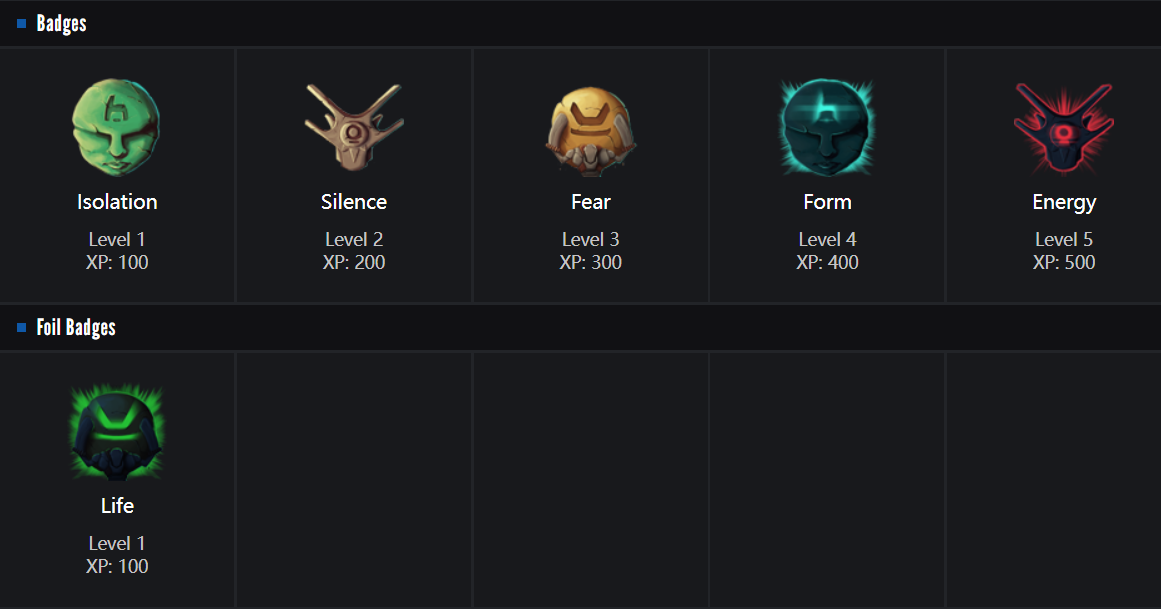Click the Badges section header title

coord(62,24)
